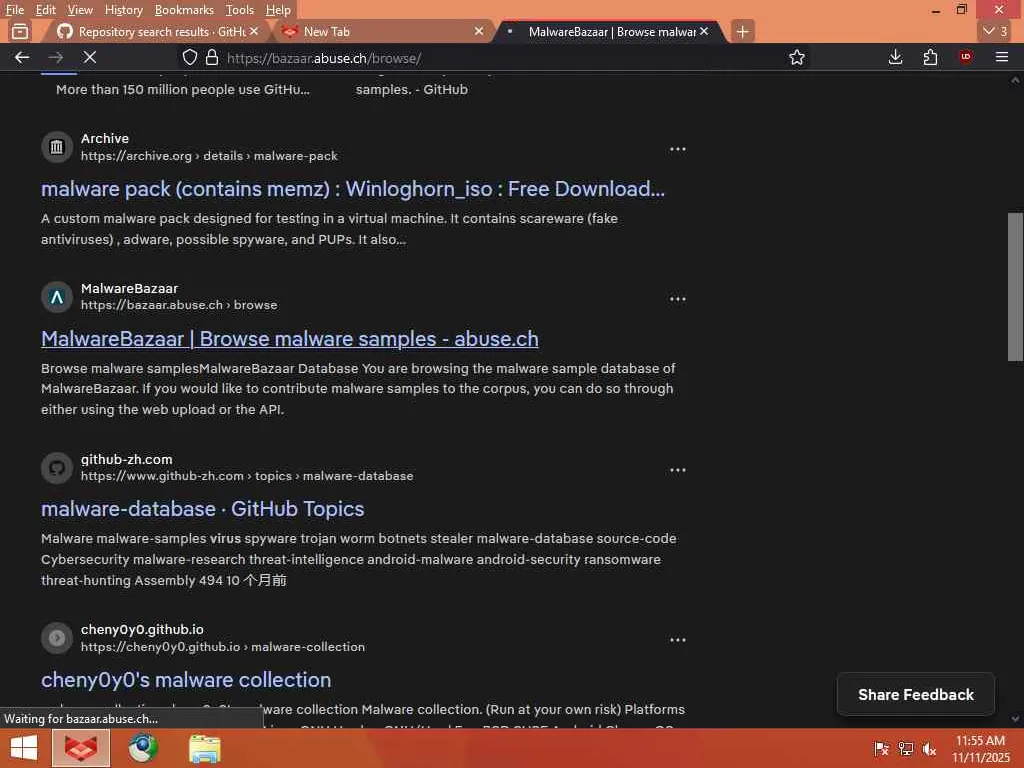Open more options for MalwareBazaar result
Viewport: 1024px width, 768px height.
pos(677,299)
